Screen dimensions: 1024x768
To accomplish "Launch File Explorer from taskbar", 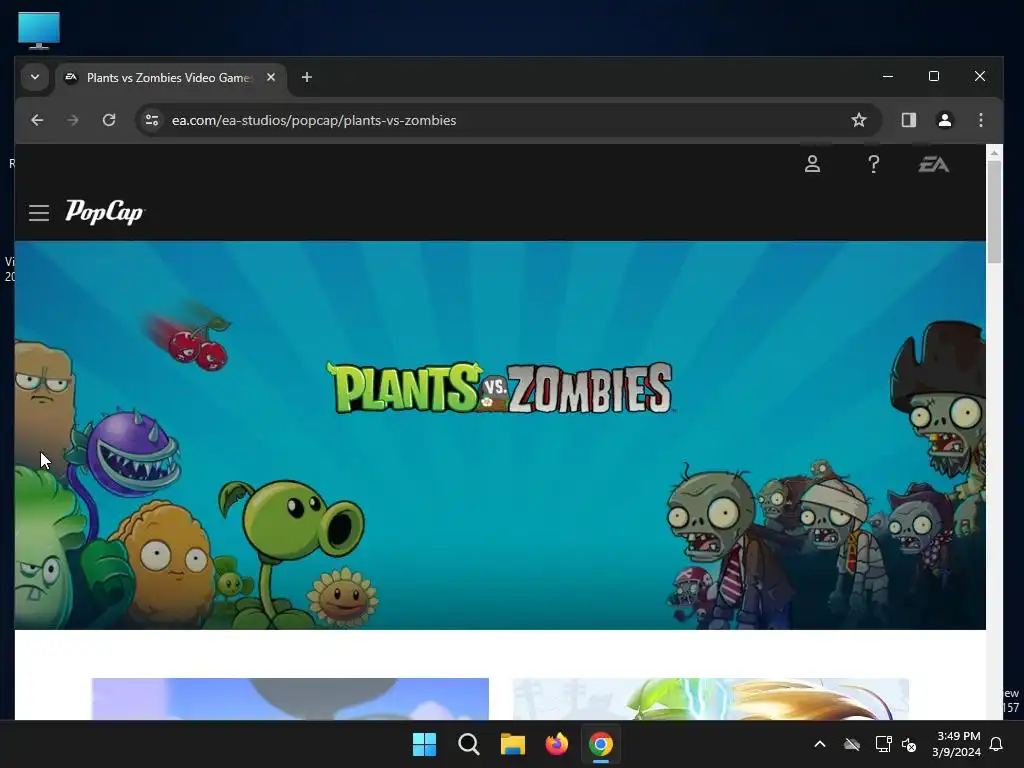I will coord(513,744).
